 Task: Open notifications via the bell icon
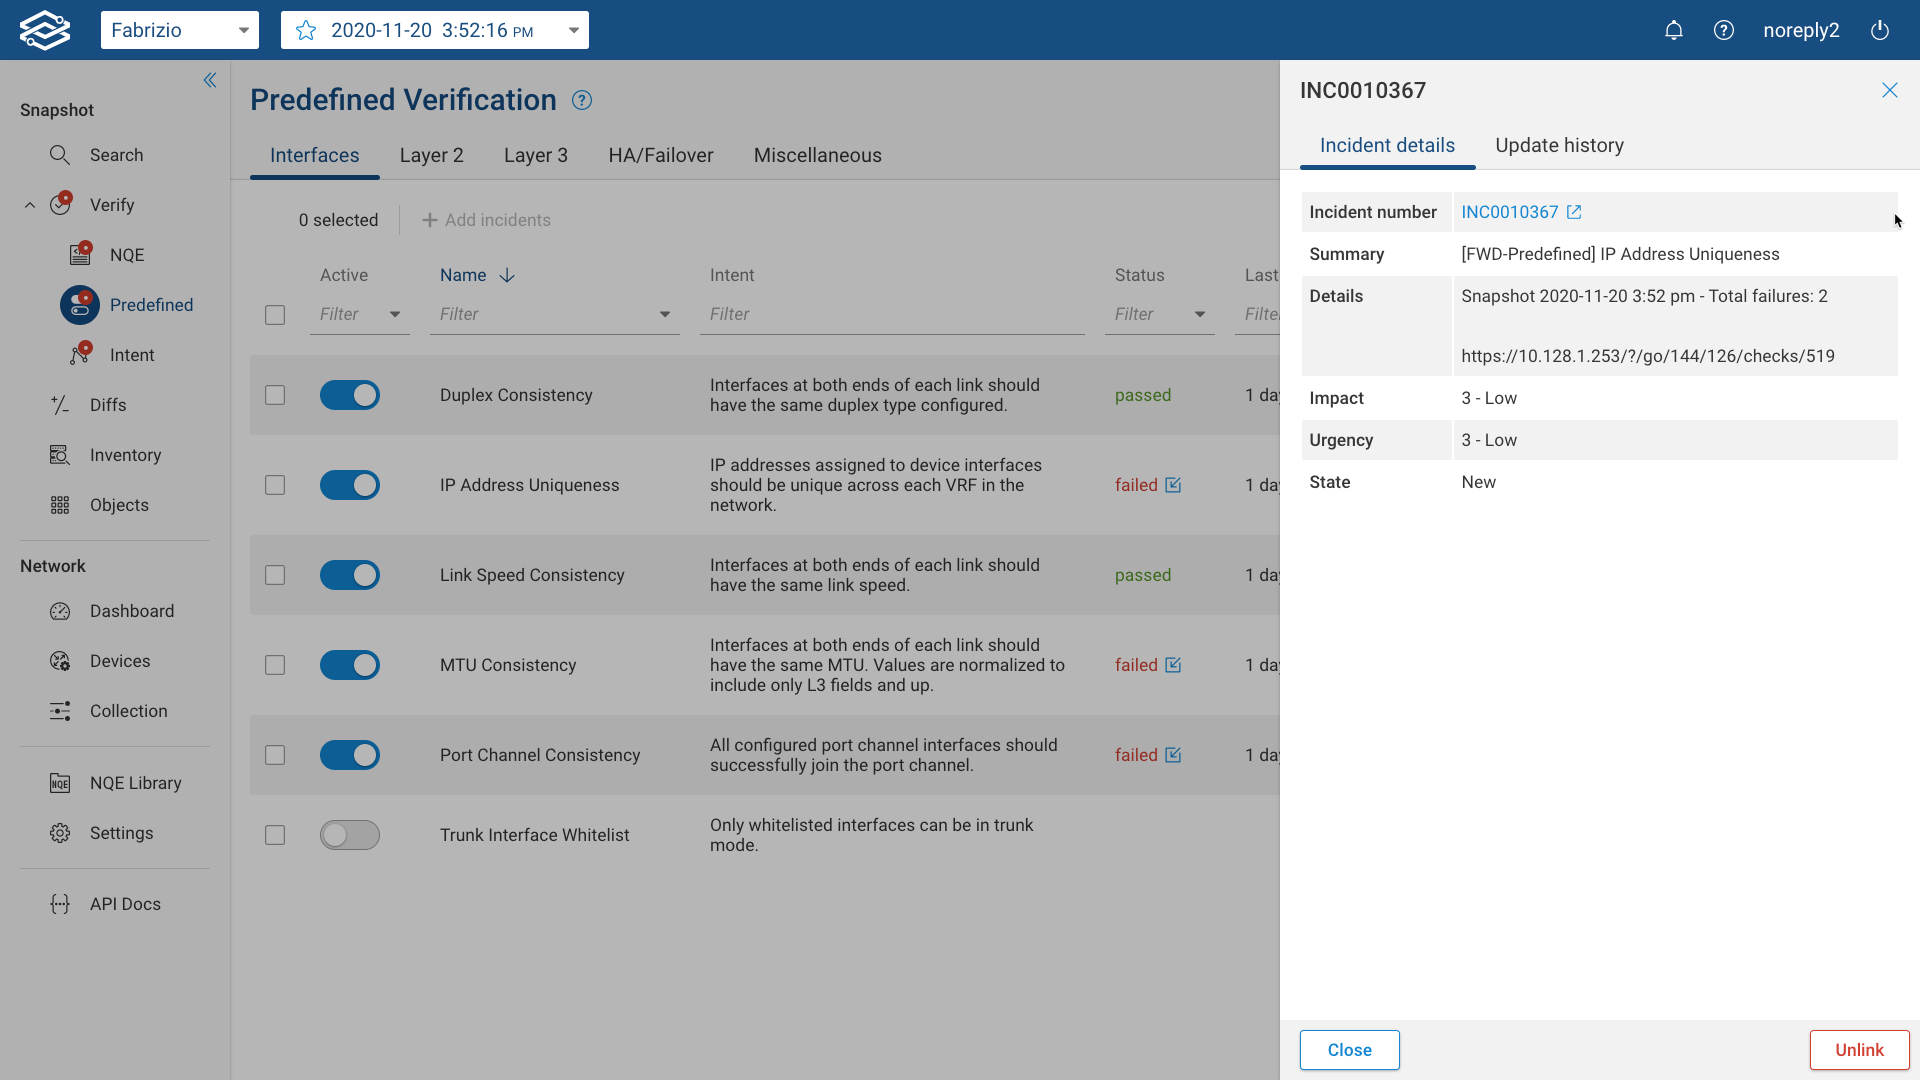1674,30
